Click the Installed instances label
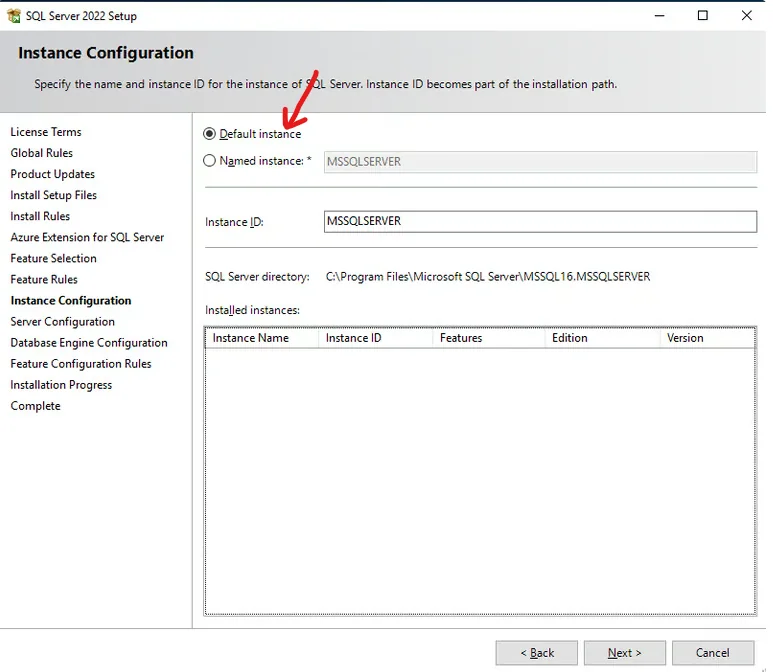 (252, 310)
